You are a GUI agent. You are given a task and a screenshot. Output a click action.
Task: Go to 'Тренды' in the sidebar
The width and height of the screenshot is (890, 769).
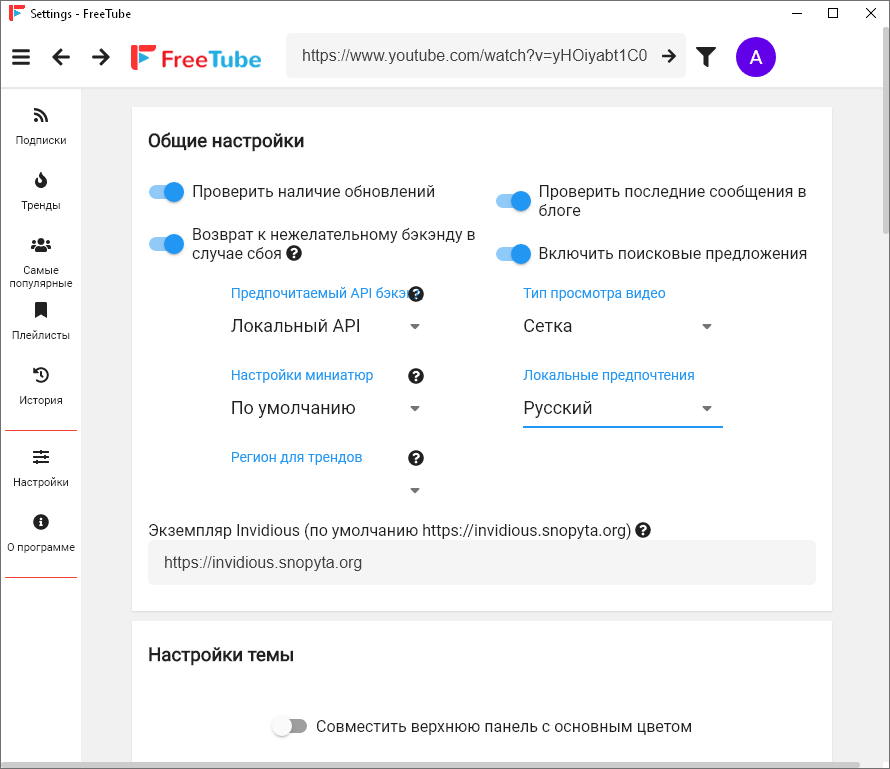pyautogui.click(x=41, y=191)
